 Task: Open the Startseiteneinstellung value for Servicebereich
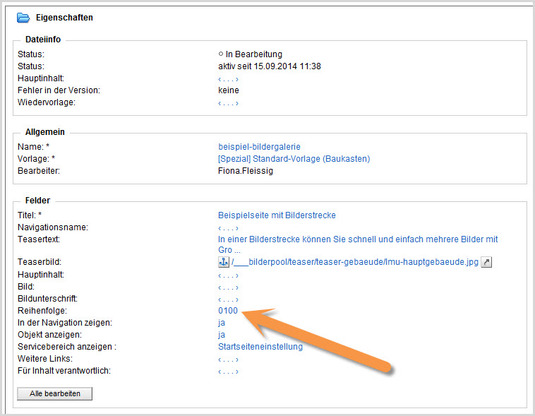pyautogui.click(x=260, y=347)
